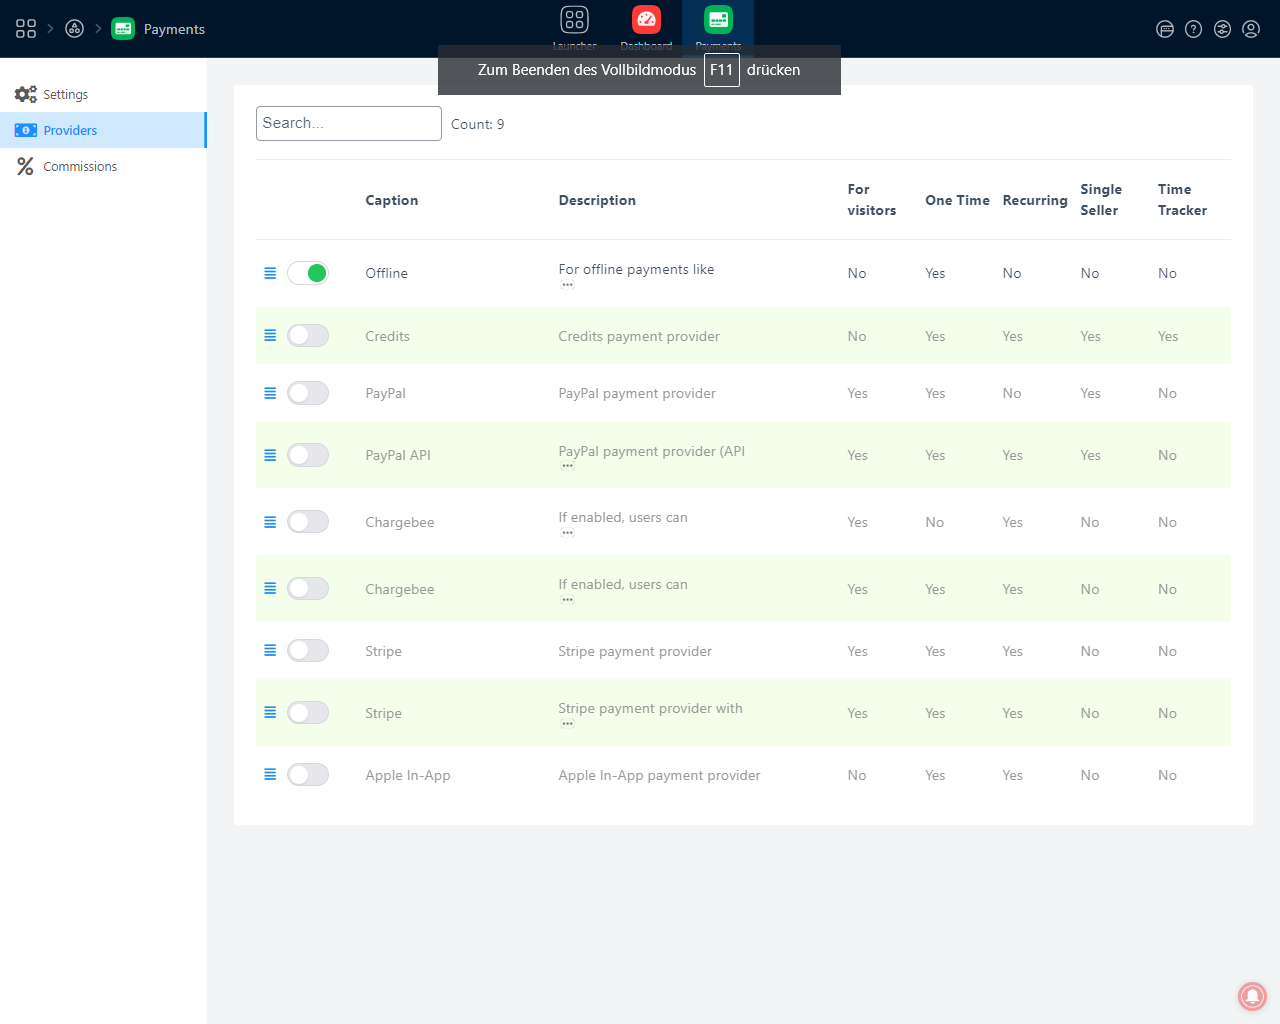This screenshot has width=1280, height=1024.
Task: Click drag handle icon for PayPal row
Action: pos(270,393)
